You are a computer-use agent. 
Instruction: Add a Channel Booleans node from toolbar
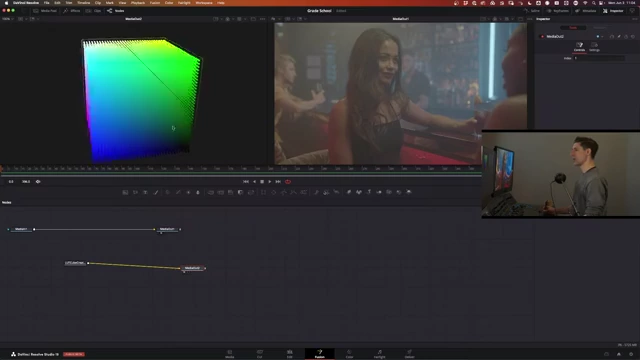tap(221, 192)
